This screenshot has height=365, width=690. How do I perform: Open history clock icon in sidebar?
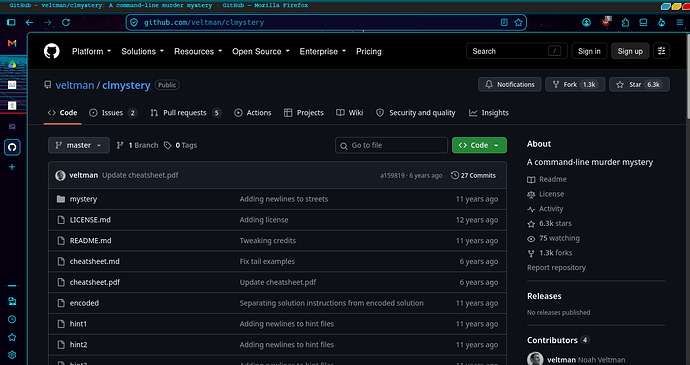coord(12,319)
